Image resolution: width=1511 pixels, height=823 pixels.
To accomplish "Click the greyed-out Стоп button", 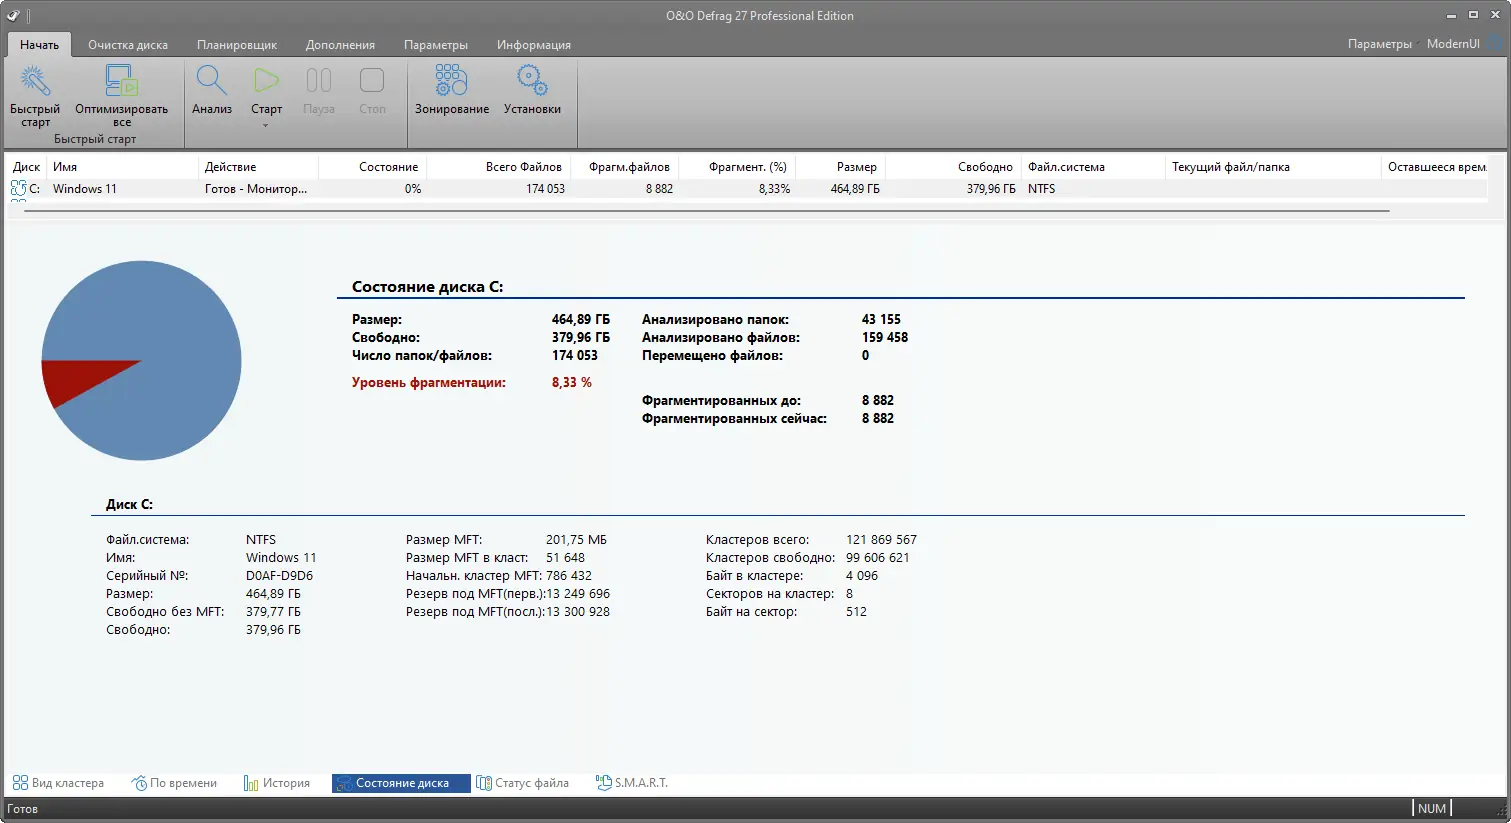I will click(372, 92).
